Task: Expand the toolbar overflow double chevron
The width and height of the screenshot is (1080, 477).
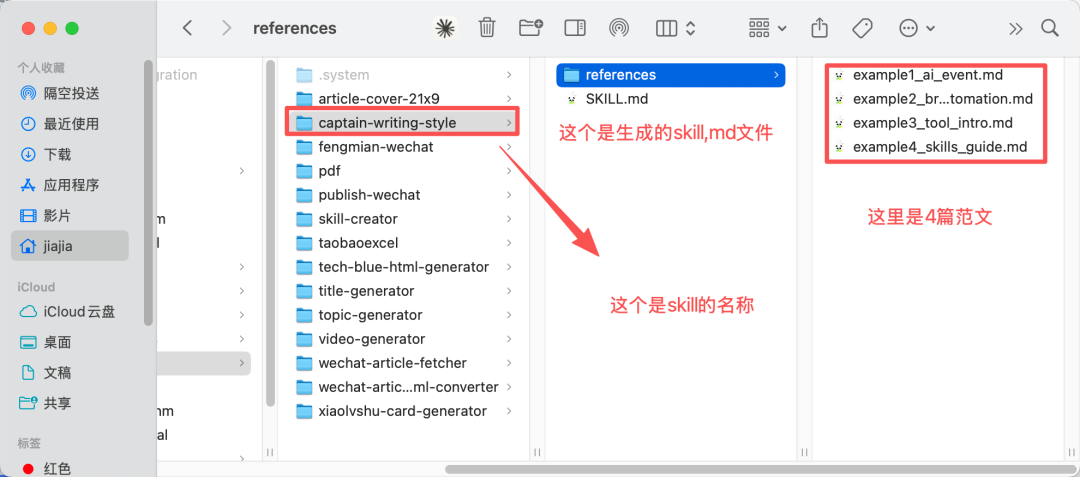Action: [1015, 28]
